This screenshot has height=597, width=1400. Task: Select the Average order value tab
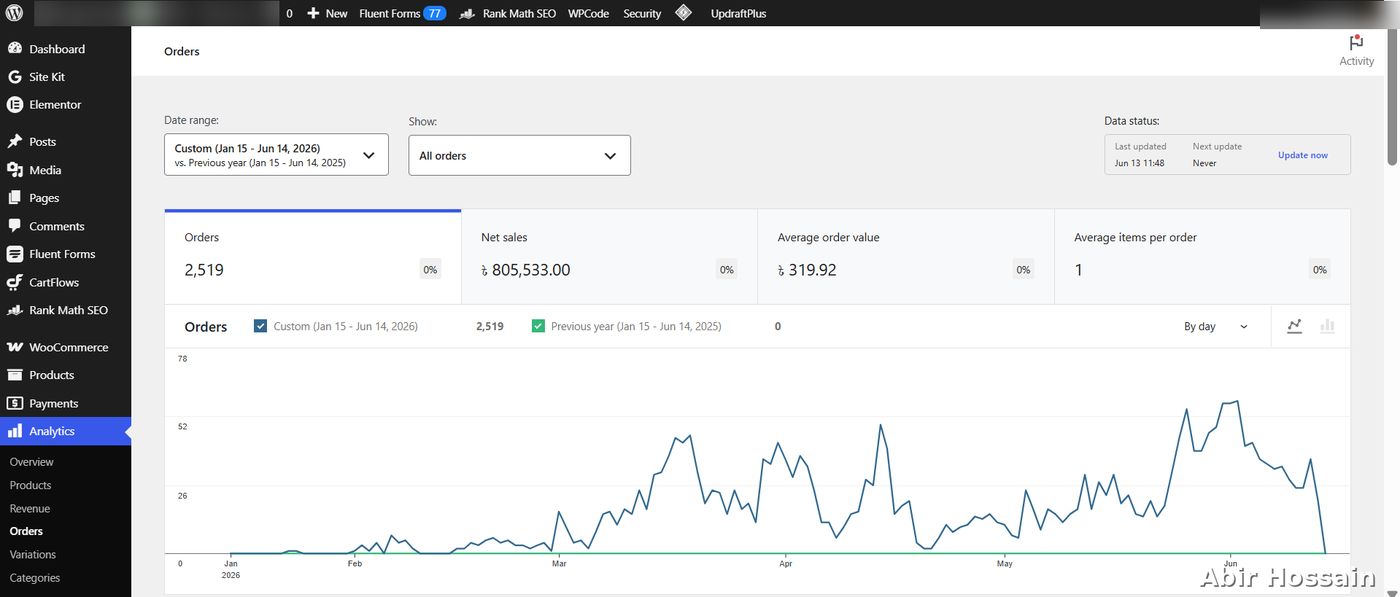(906, 256)
